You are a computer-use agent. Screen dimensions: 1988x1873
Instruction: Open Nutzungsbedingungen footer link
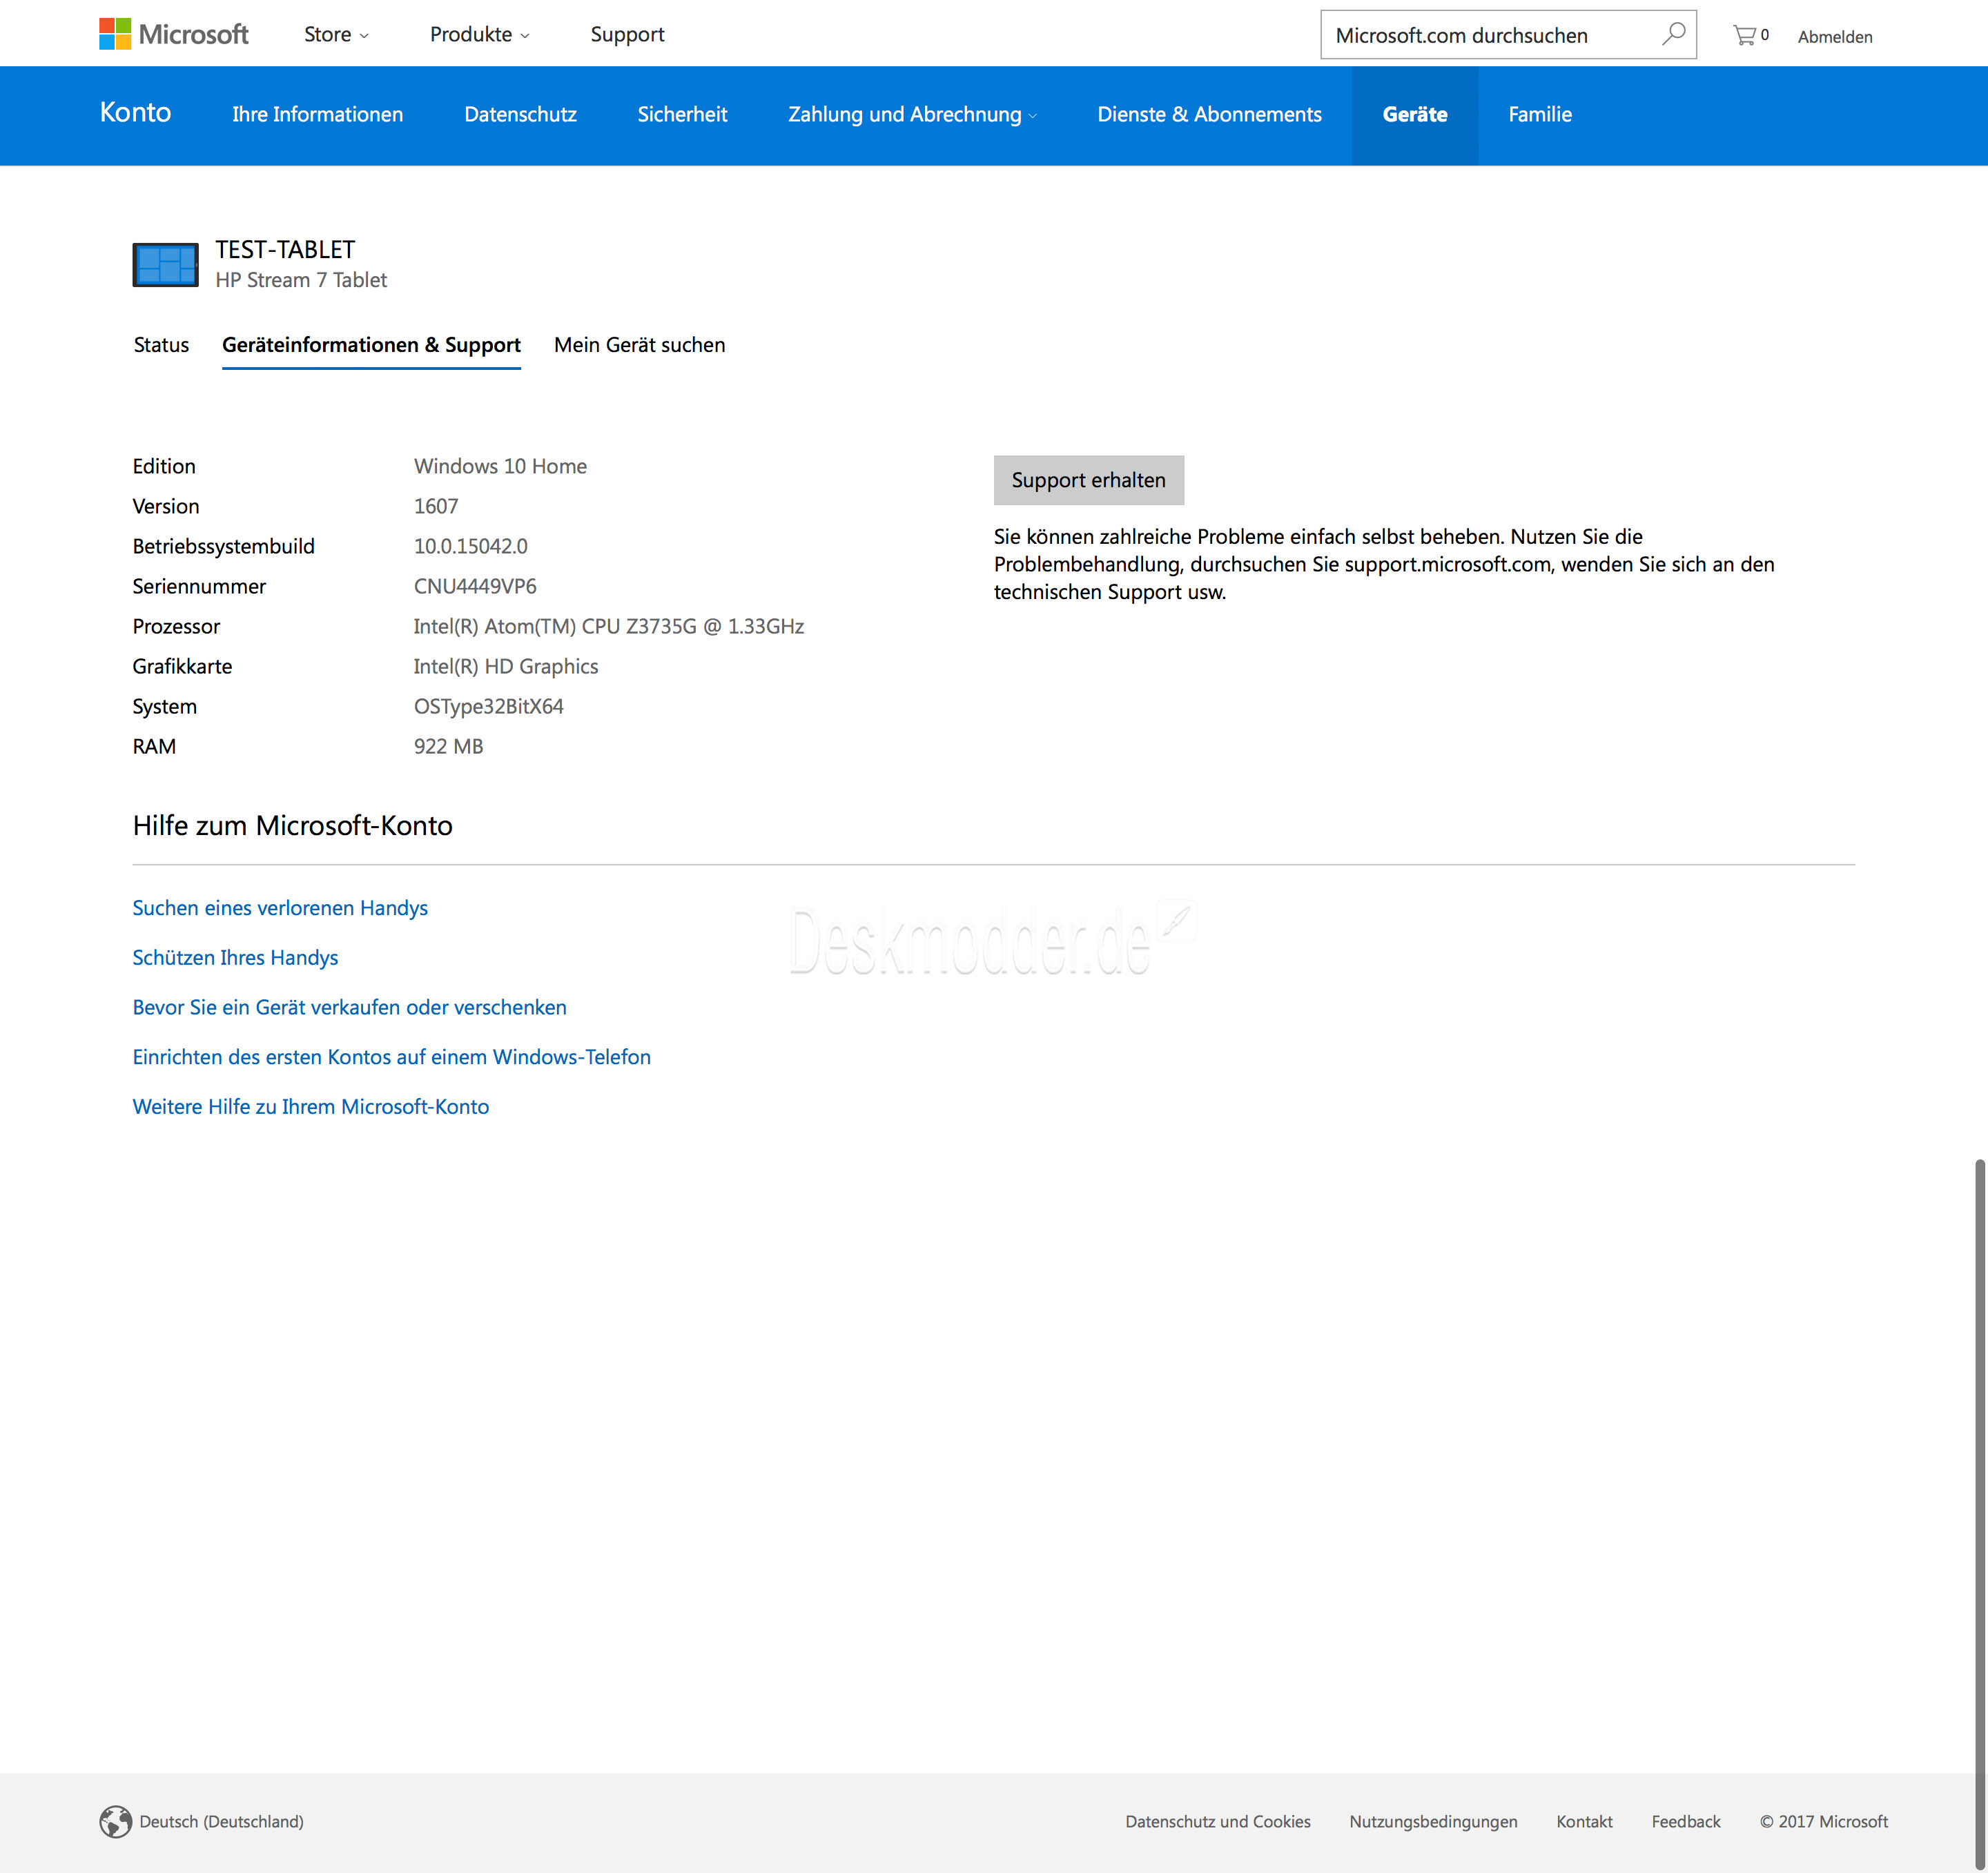(x=1433, y=1821)
